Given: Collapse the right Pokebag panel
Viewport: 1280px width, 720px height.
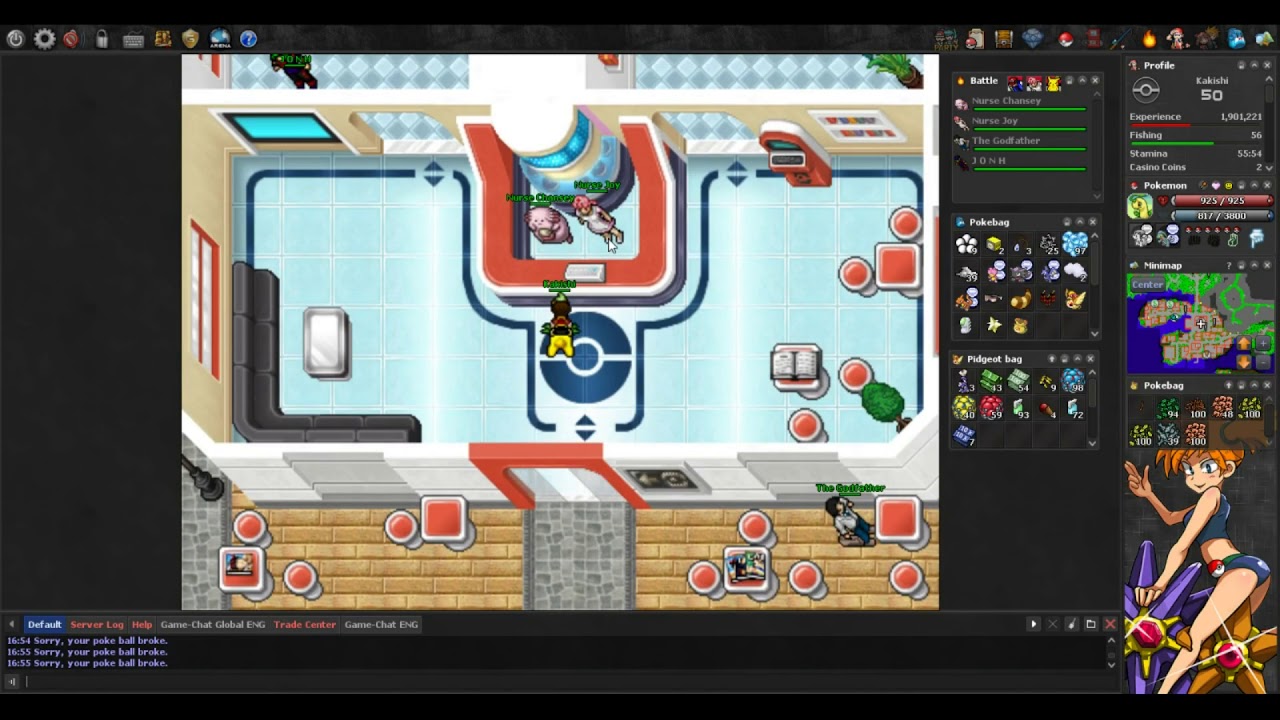Looking at the screenshot, I should coord(1254,385).
